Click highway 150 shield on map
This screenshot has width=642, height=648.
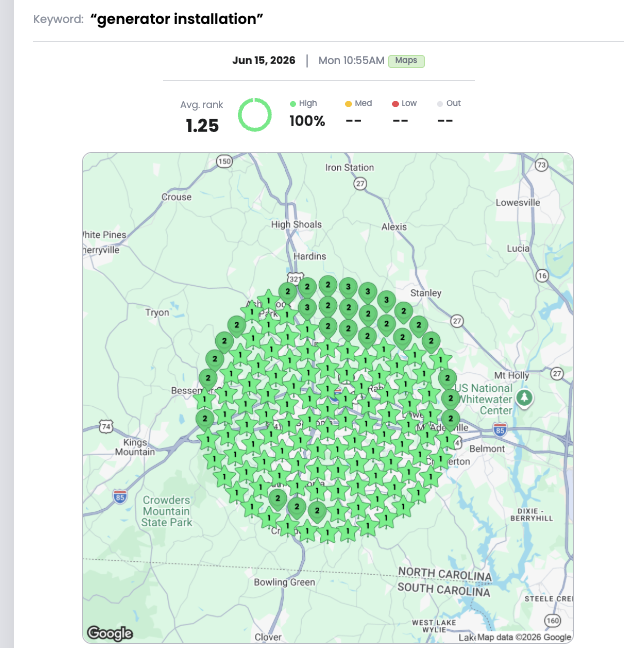click(x=224, y=161)
